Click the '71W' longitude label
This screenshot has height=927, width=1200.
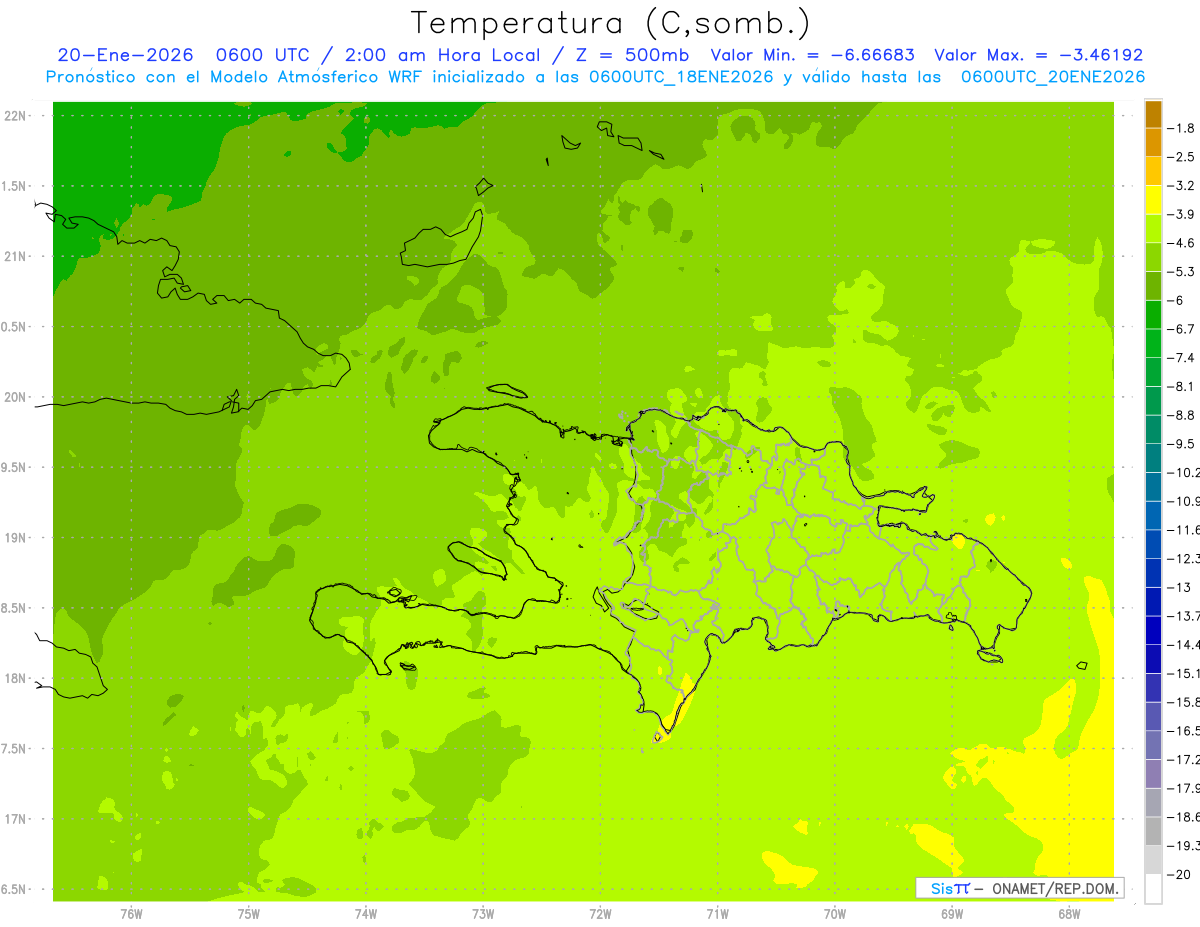coord(717,914)
